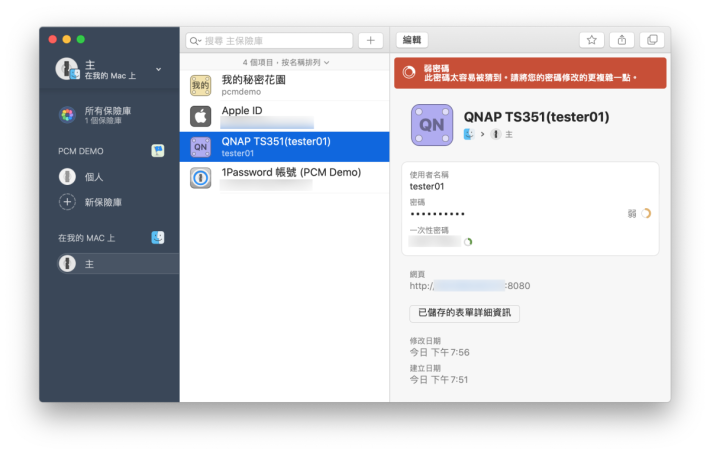
Task: Click the 個人 vault icon
Action: pyautogui.click(x=67, y=177)
